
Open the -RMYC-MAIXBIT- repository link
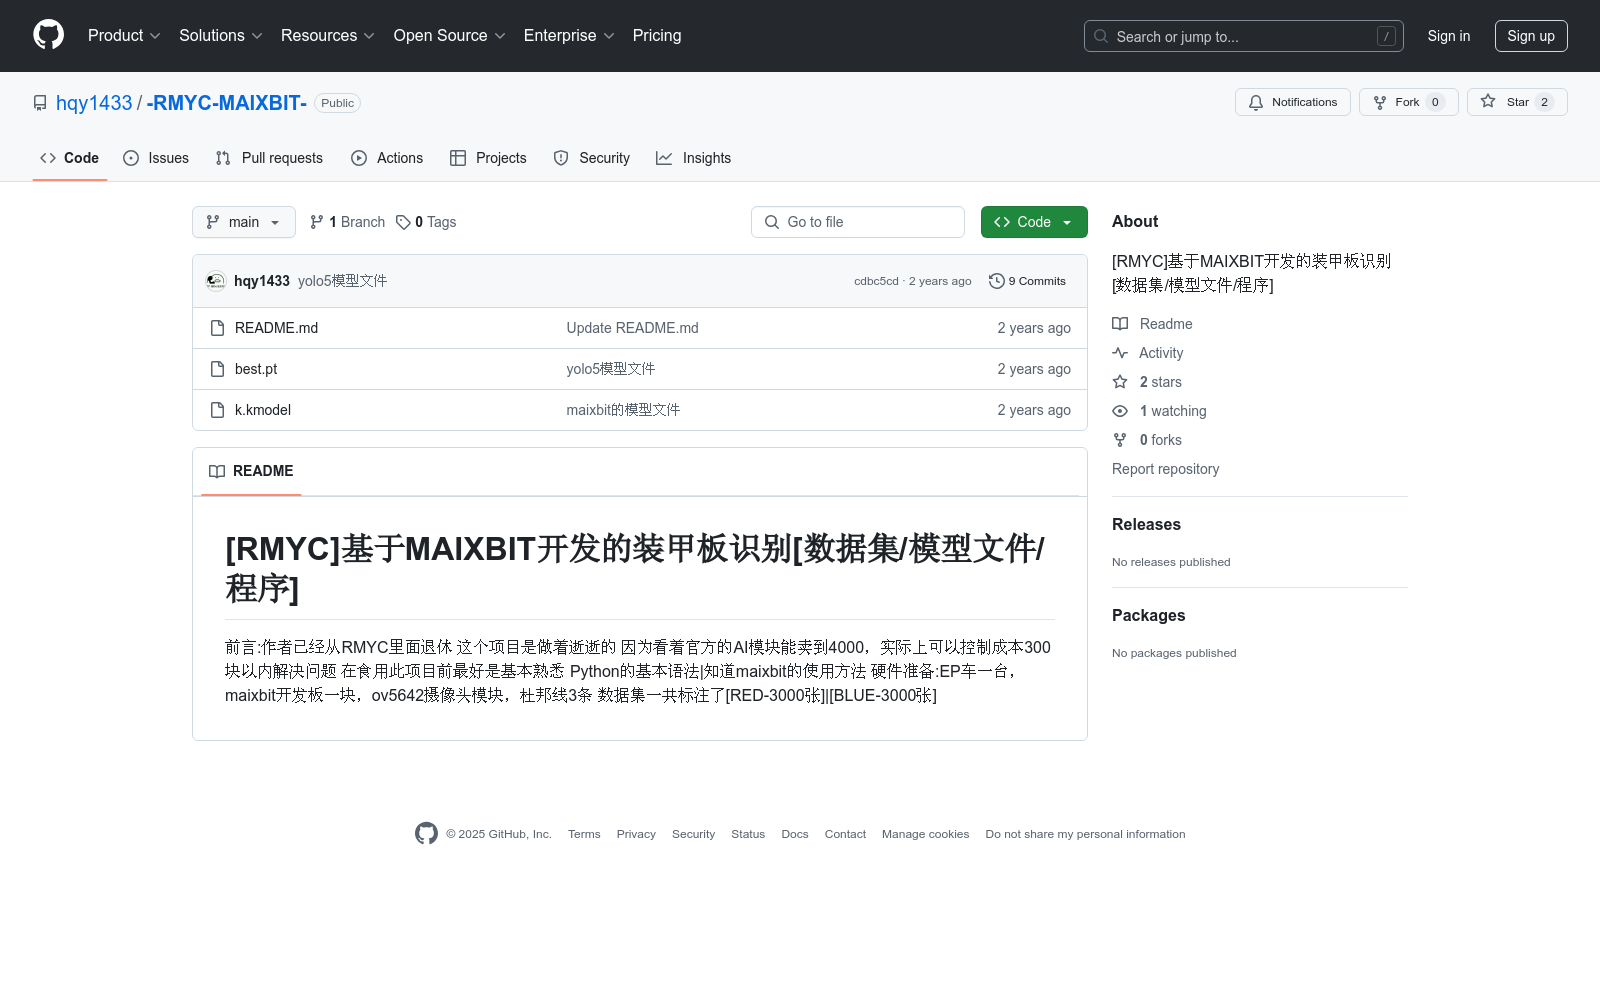pyautogui.click(x=226, y=103)
